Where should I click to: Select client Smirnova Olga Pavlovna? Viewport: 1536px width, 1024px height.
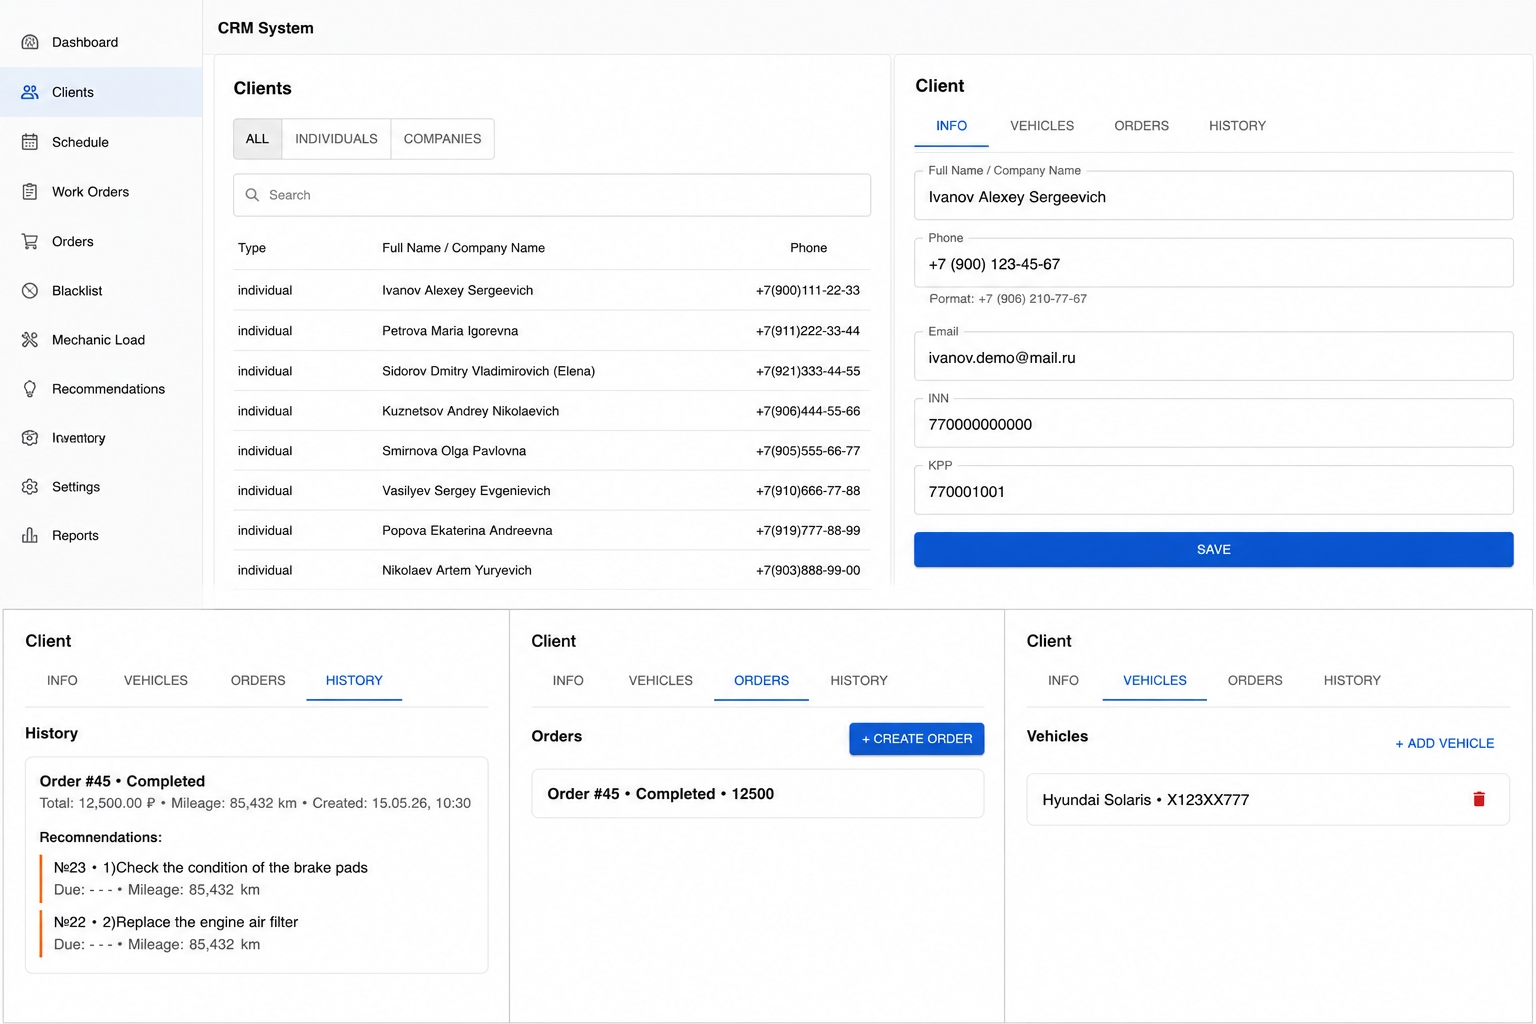(552, 451)
